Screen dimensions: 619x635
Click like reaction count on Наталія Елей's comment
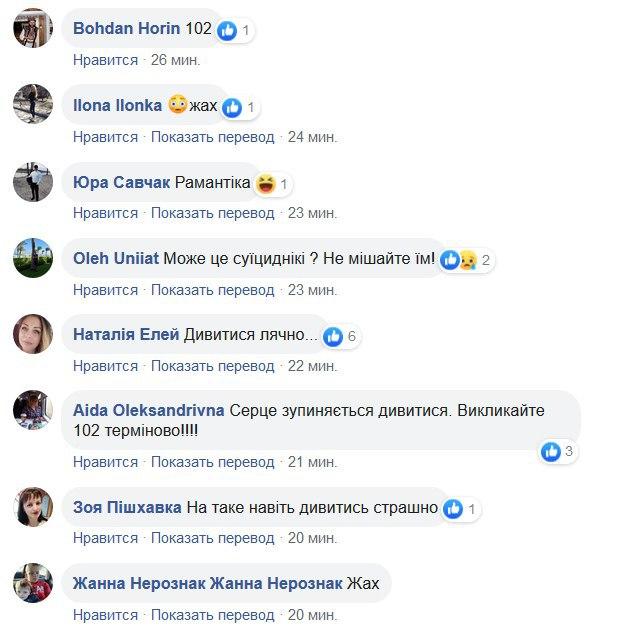click(x=341, y=336)
